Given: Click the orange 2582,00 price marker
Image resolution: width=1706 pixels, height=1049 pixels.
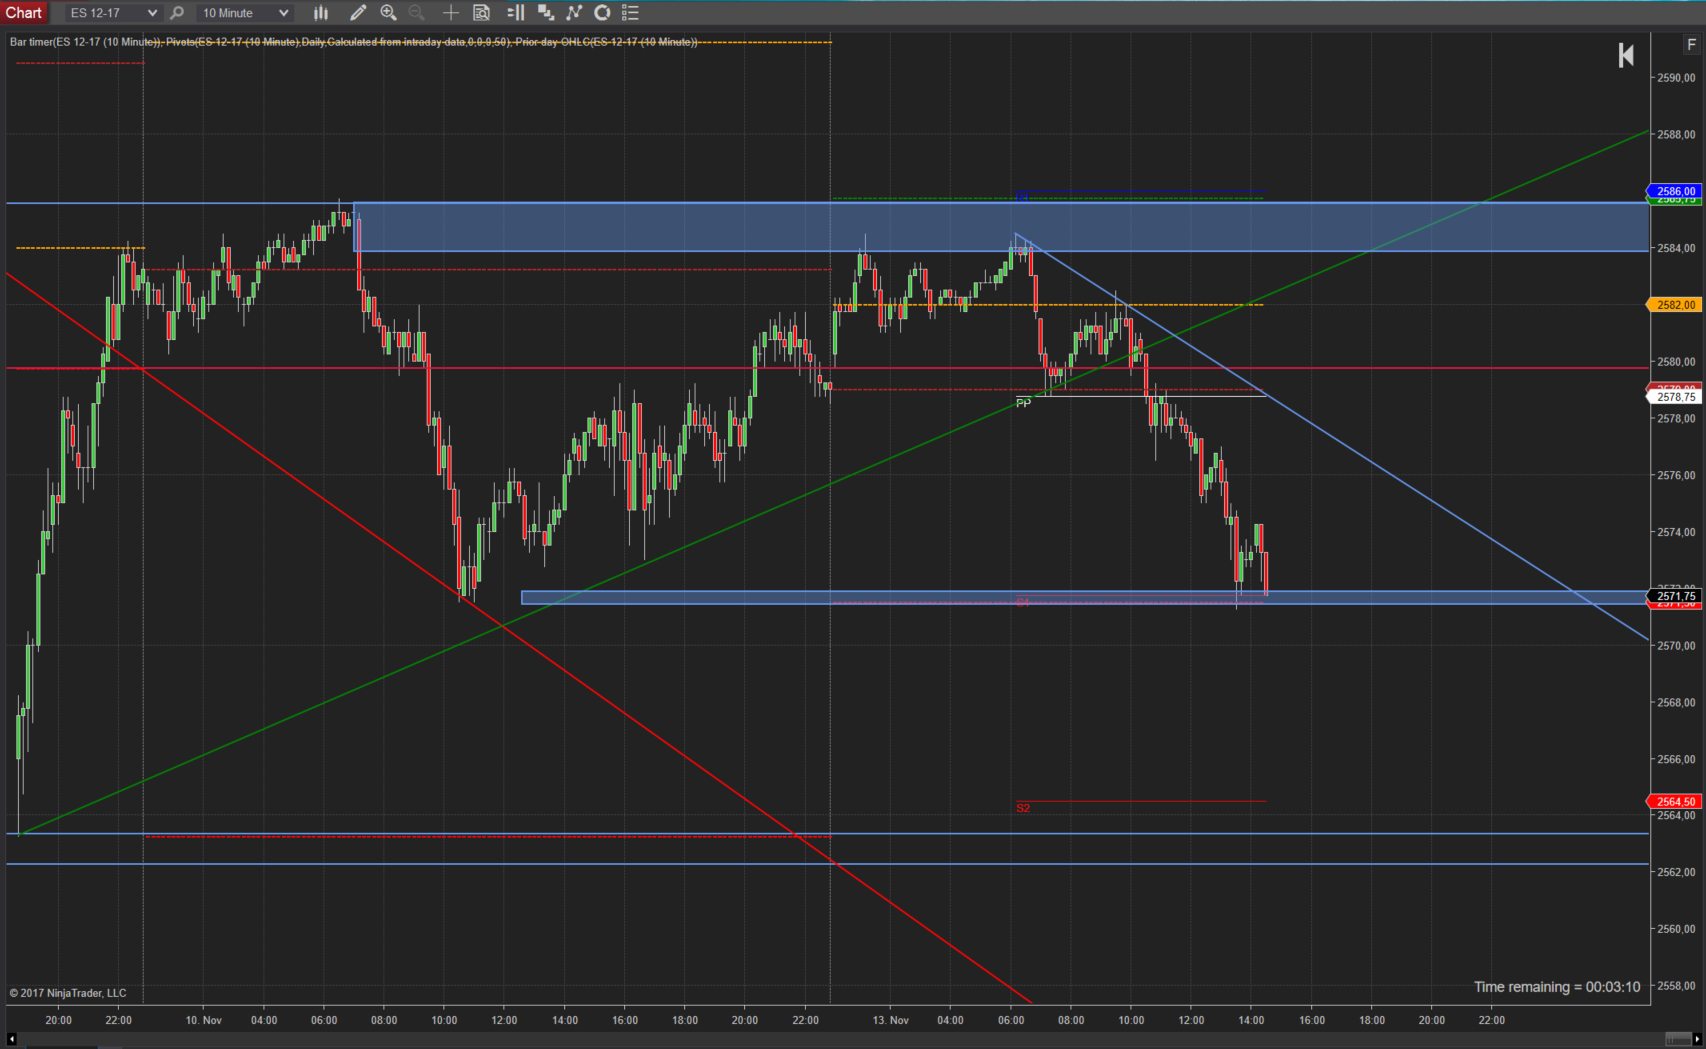Looking at the screenshot, I should click(x=1675, y=305).
